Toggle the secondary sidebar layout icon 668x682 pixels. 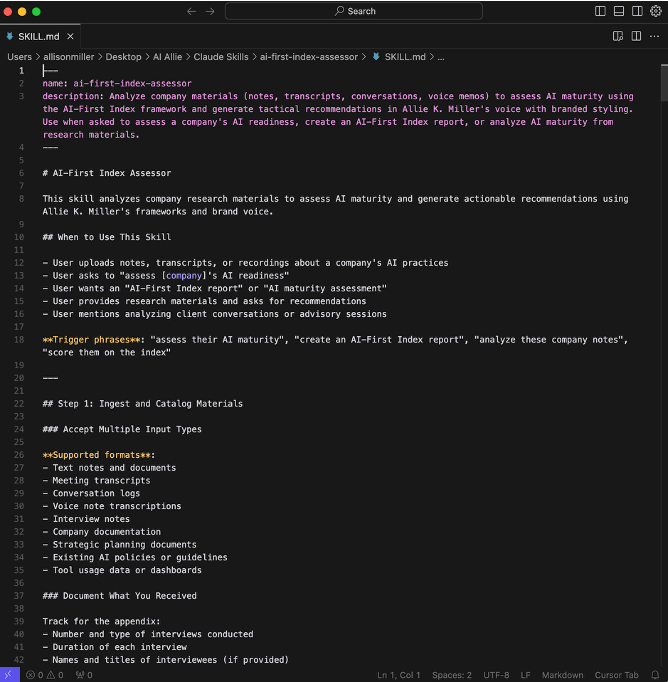[637, 11]
